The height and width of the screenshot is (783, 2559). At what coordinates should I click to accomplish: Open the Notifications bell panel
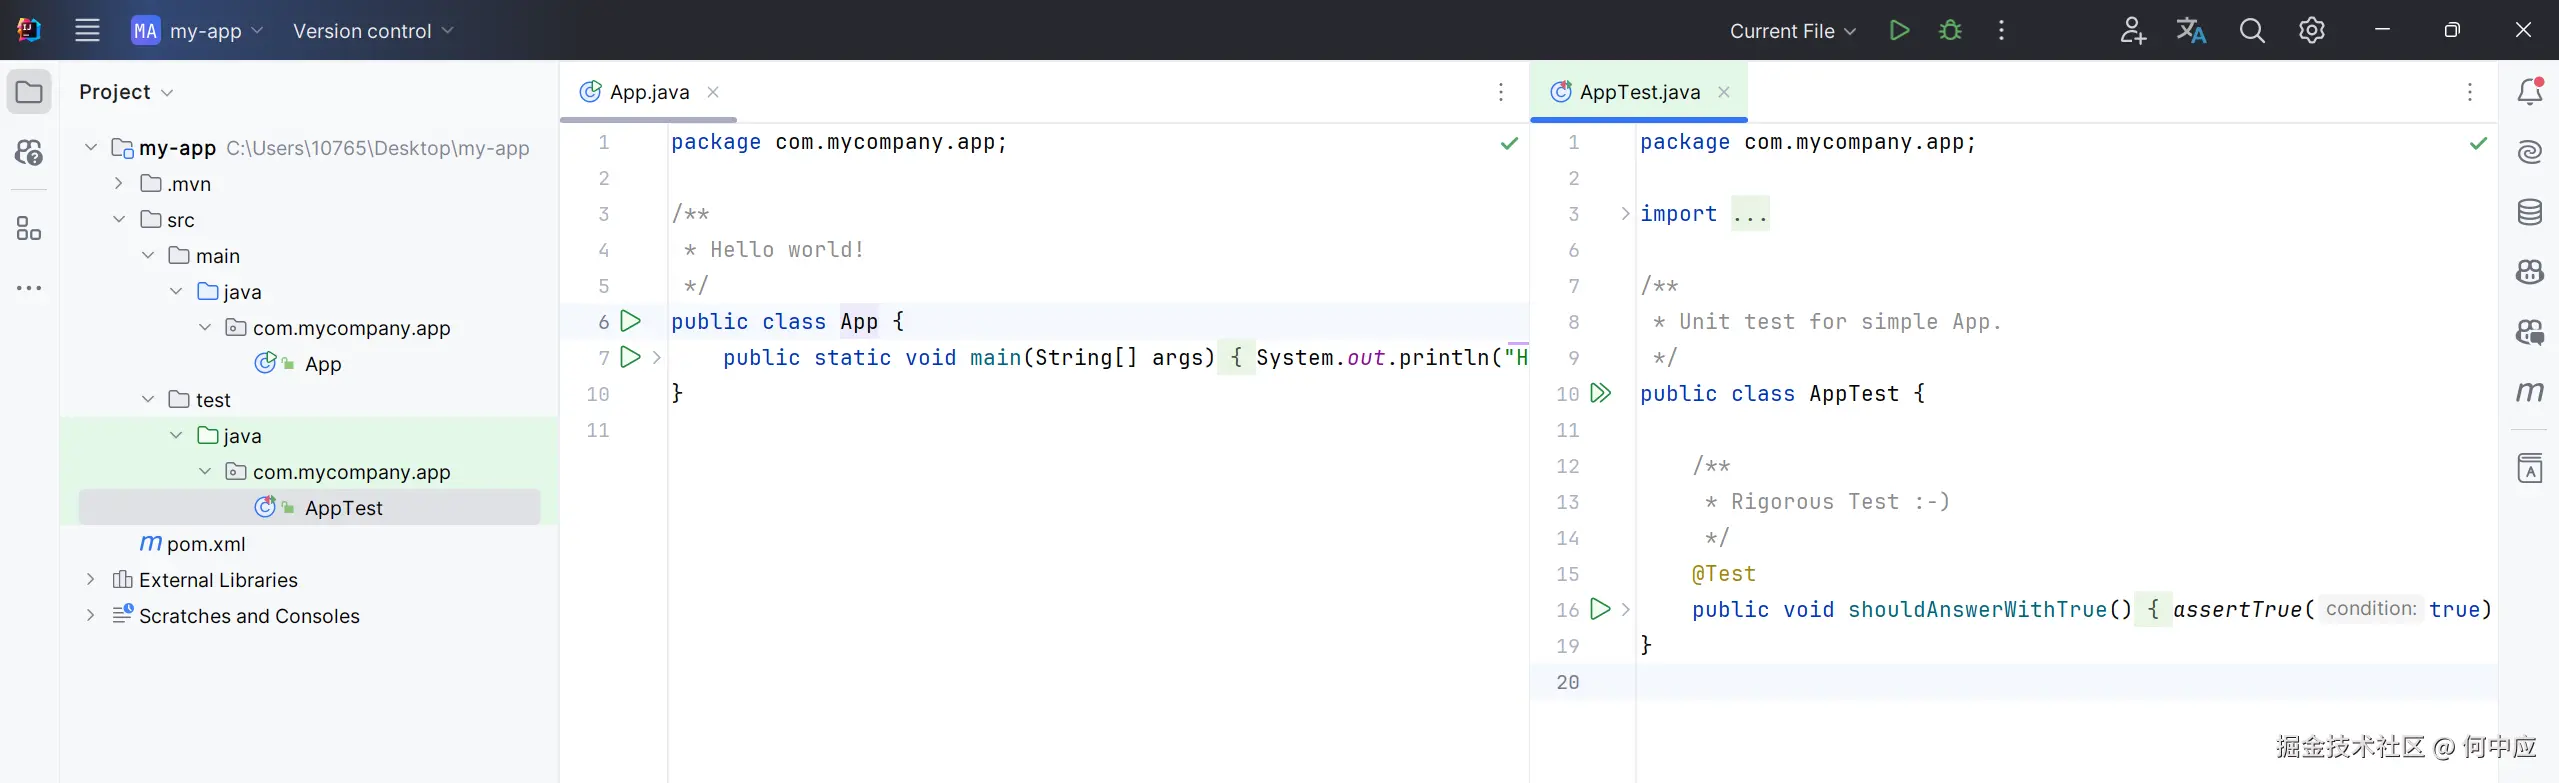pyautogui.click(x=2529, y=92)
